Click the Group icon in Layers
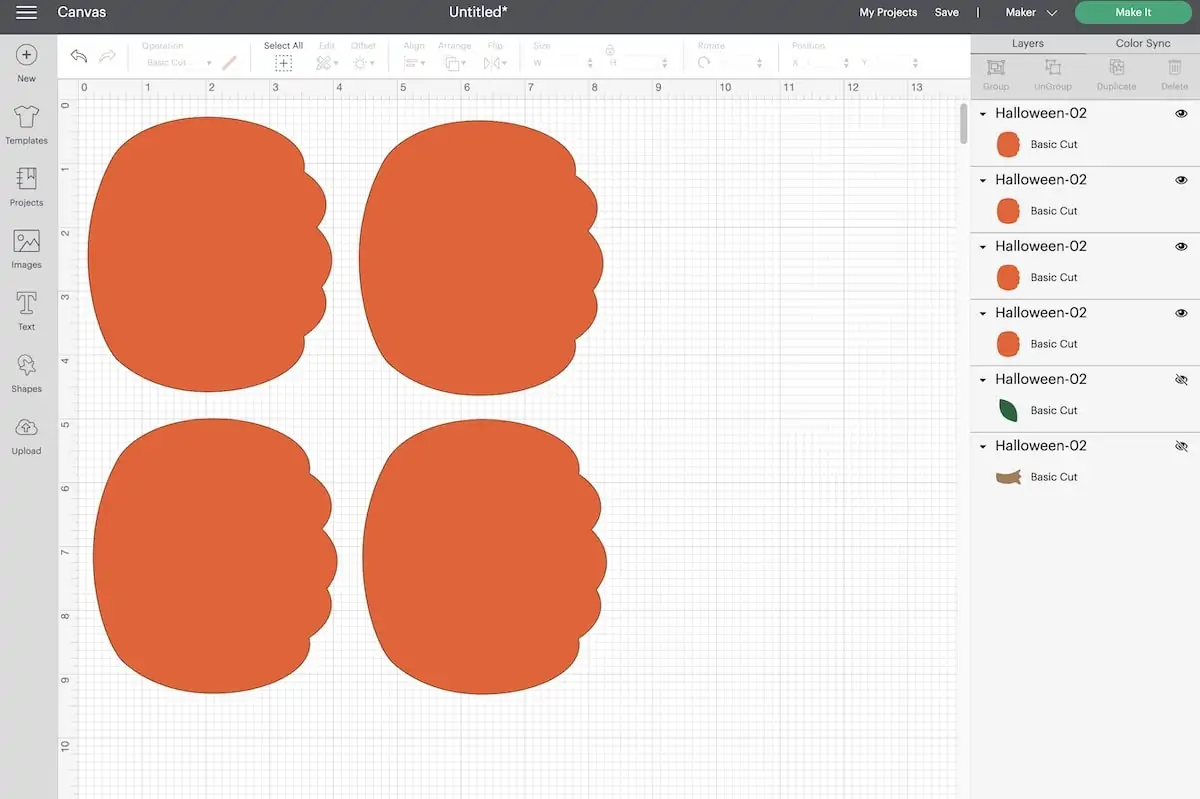1200x799 pixels. [996, 67]
